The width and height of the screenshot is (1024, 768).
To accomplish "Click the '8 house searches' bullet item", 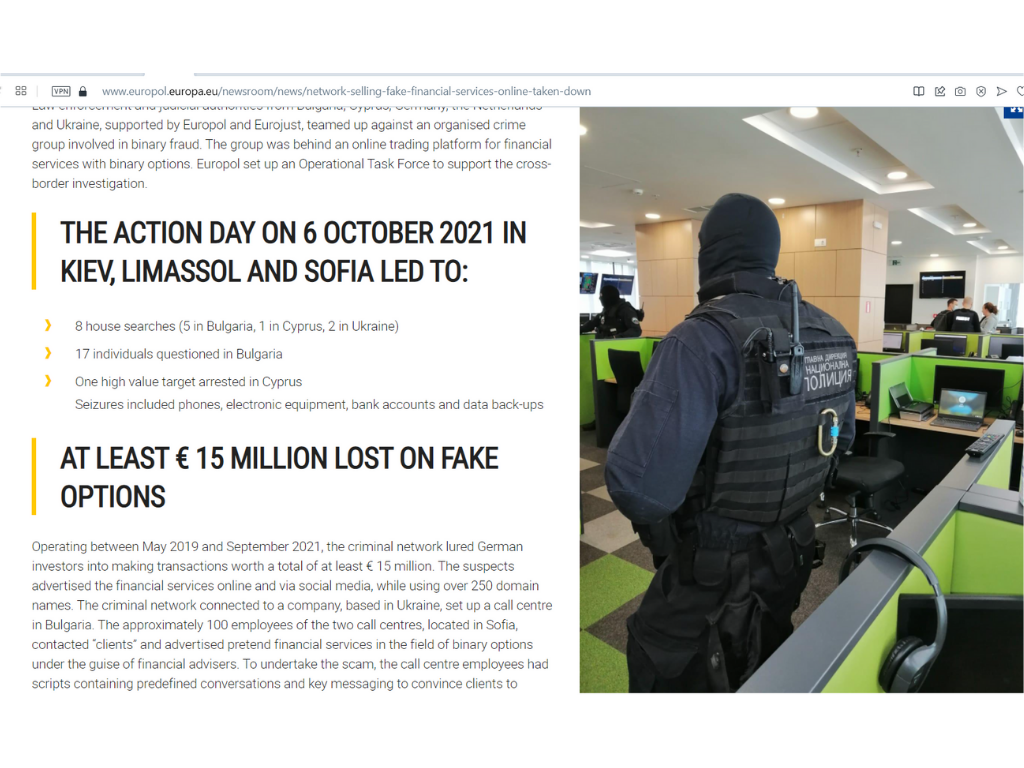I will [x=236, y=326].
